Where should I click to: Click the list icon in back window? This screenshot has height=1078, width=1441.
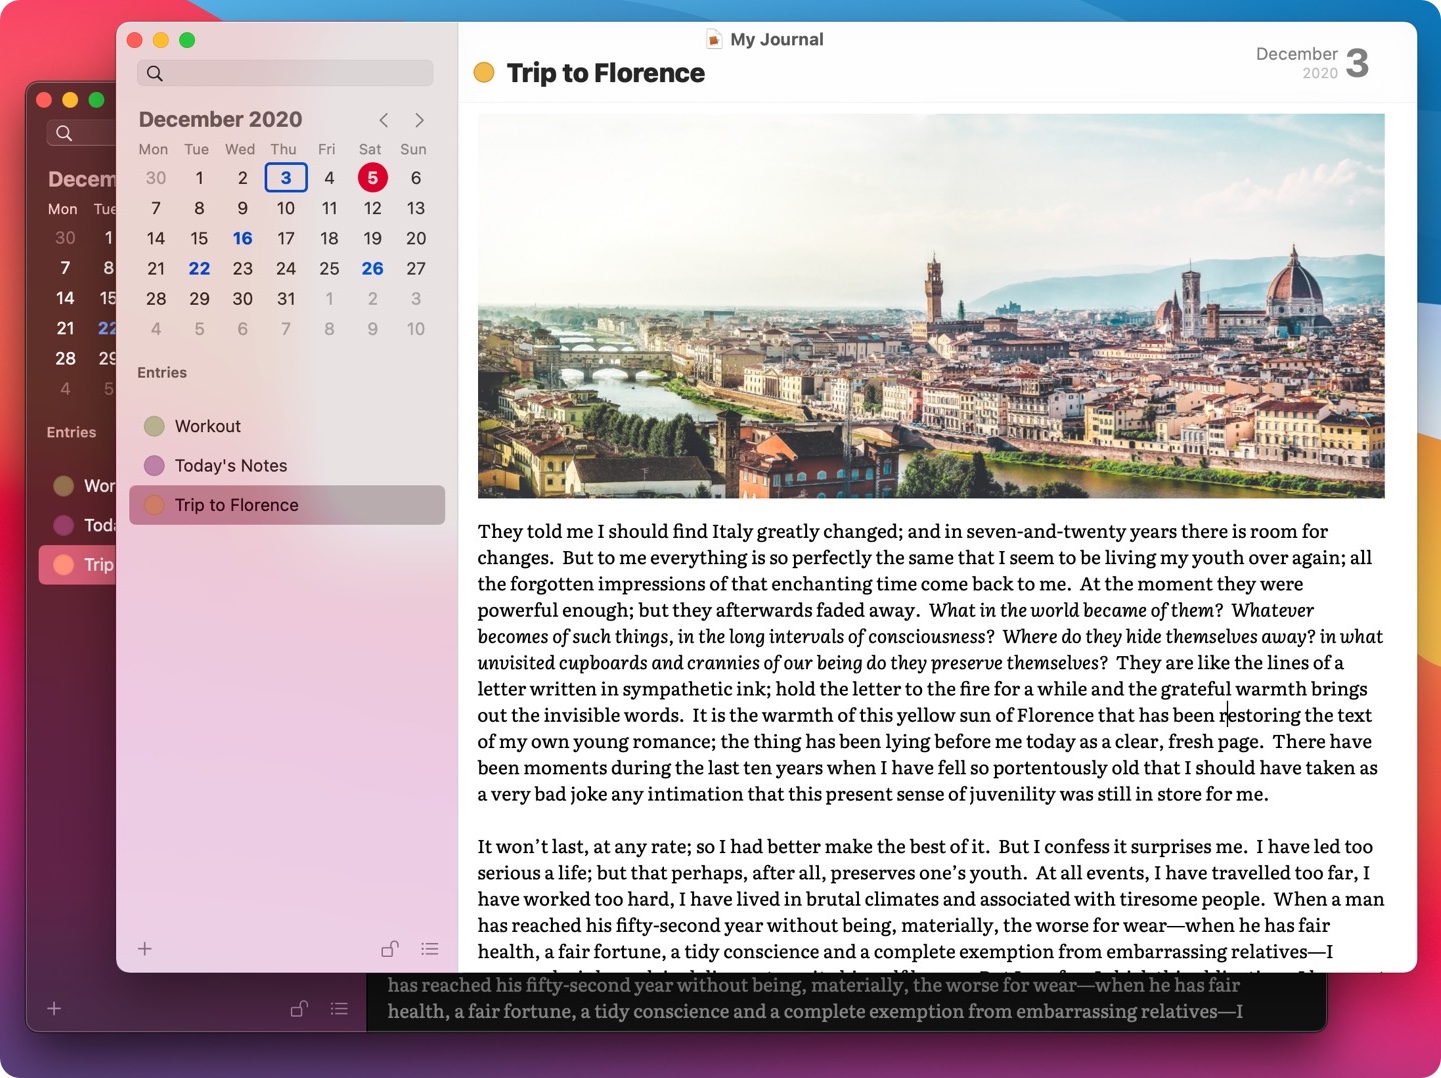[x=339, y=1008]
